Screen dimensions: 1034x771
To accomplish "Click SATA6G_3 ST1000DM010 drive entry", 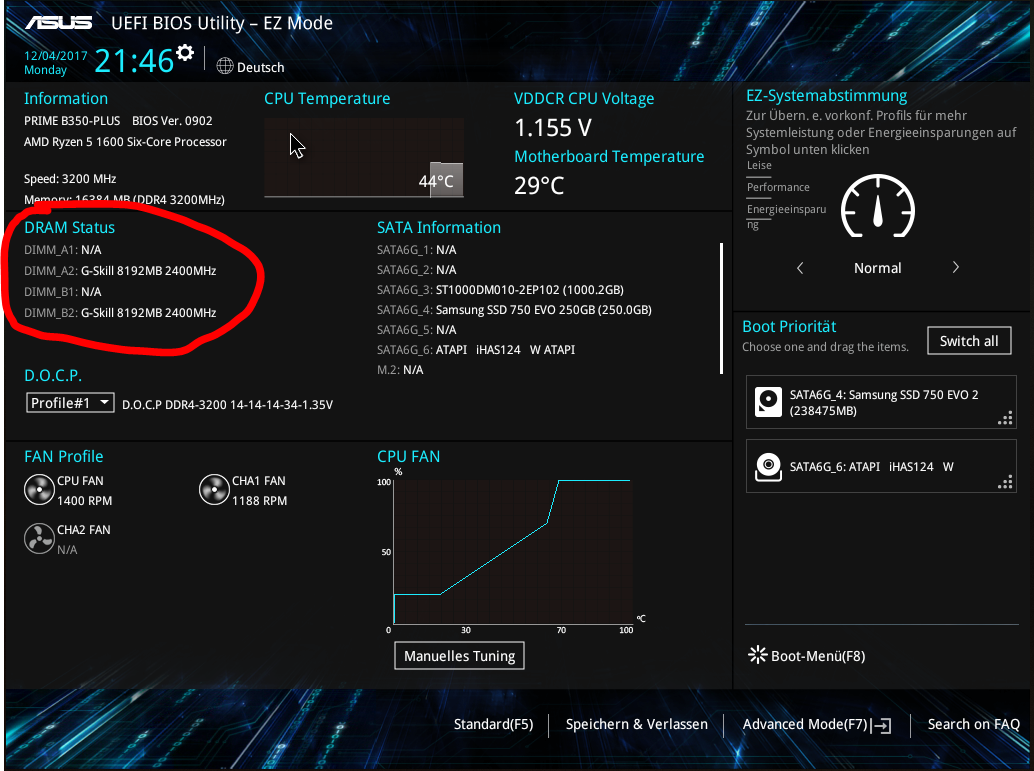I will click(x=501, y=290).
